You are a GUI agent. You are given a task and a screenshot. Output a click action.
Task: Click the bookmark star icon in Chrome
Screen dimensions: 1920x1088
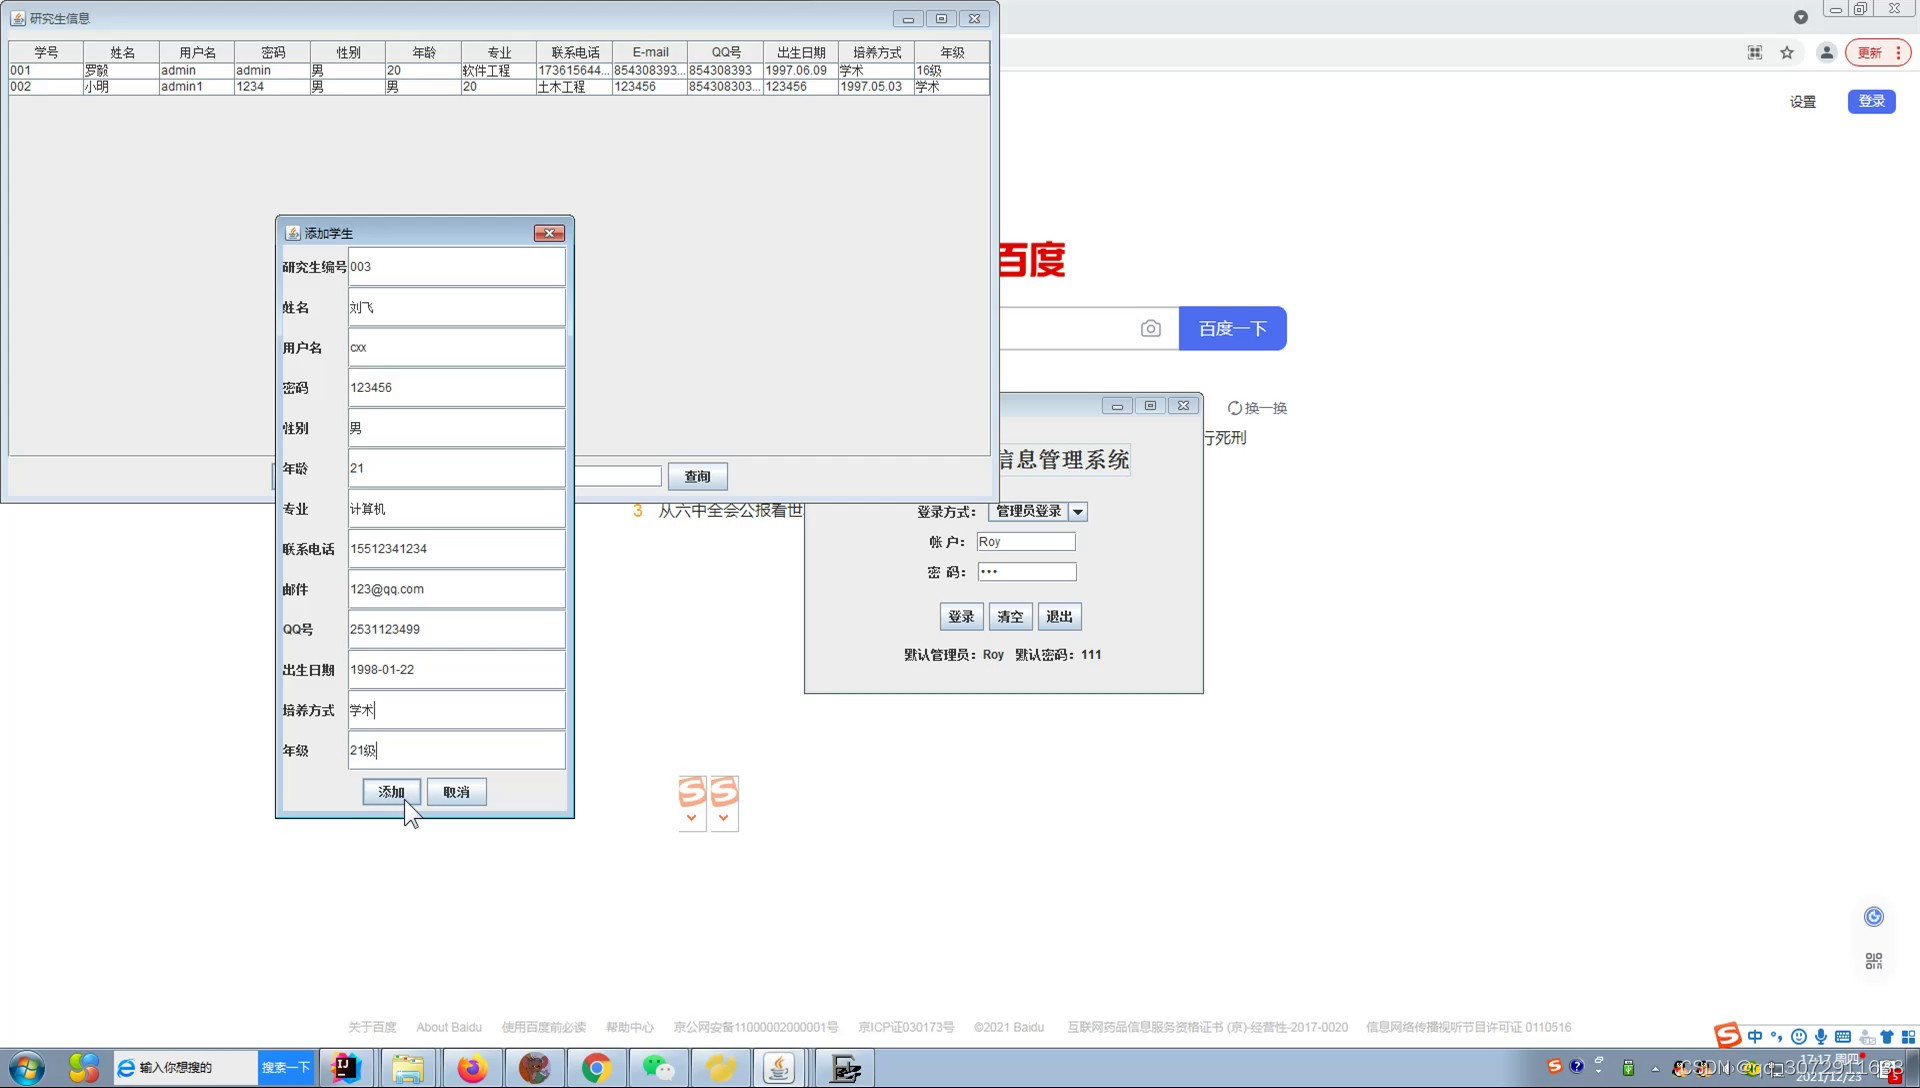[x=1787, y=53]
